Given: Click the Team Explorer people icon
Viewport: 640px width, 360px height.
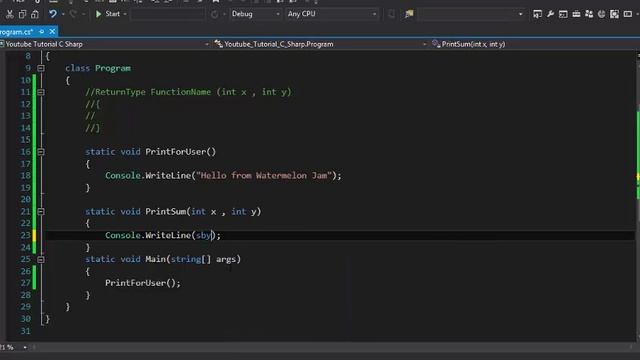Looking at the screenshot, I should 589,14.
